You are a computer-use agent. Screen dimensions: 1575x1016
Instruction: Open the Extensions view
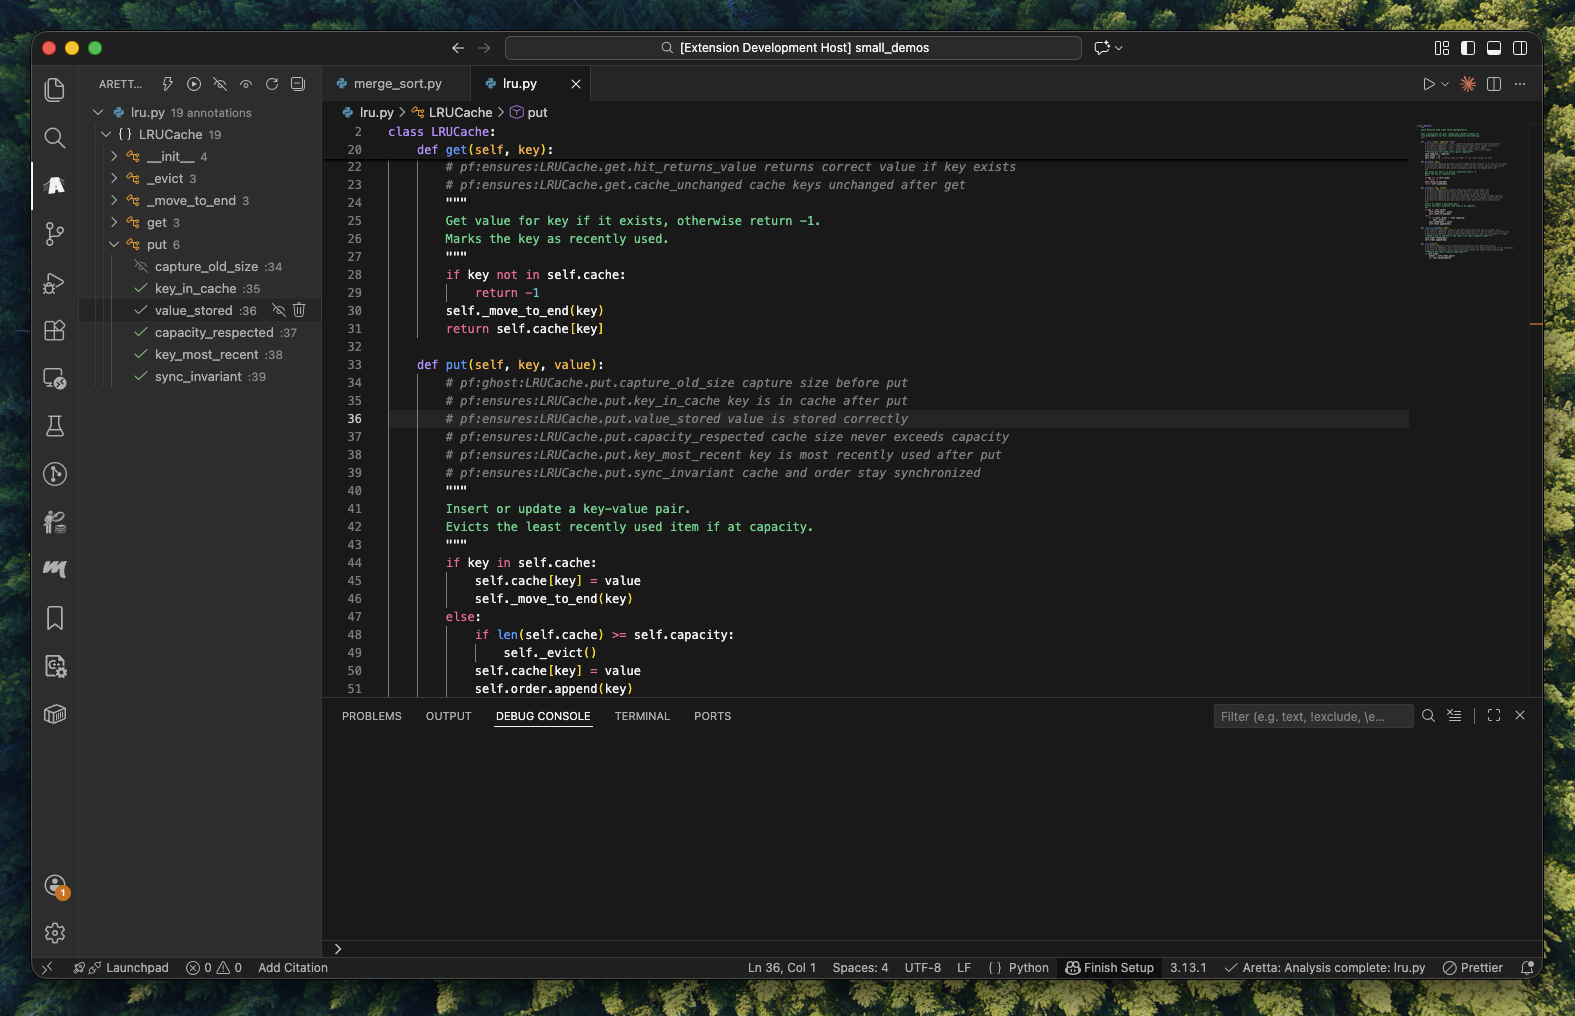click(55, 331)
